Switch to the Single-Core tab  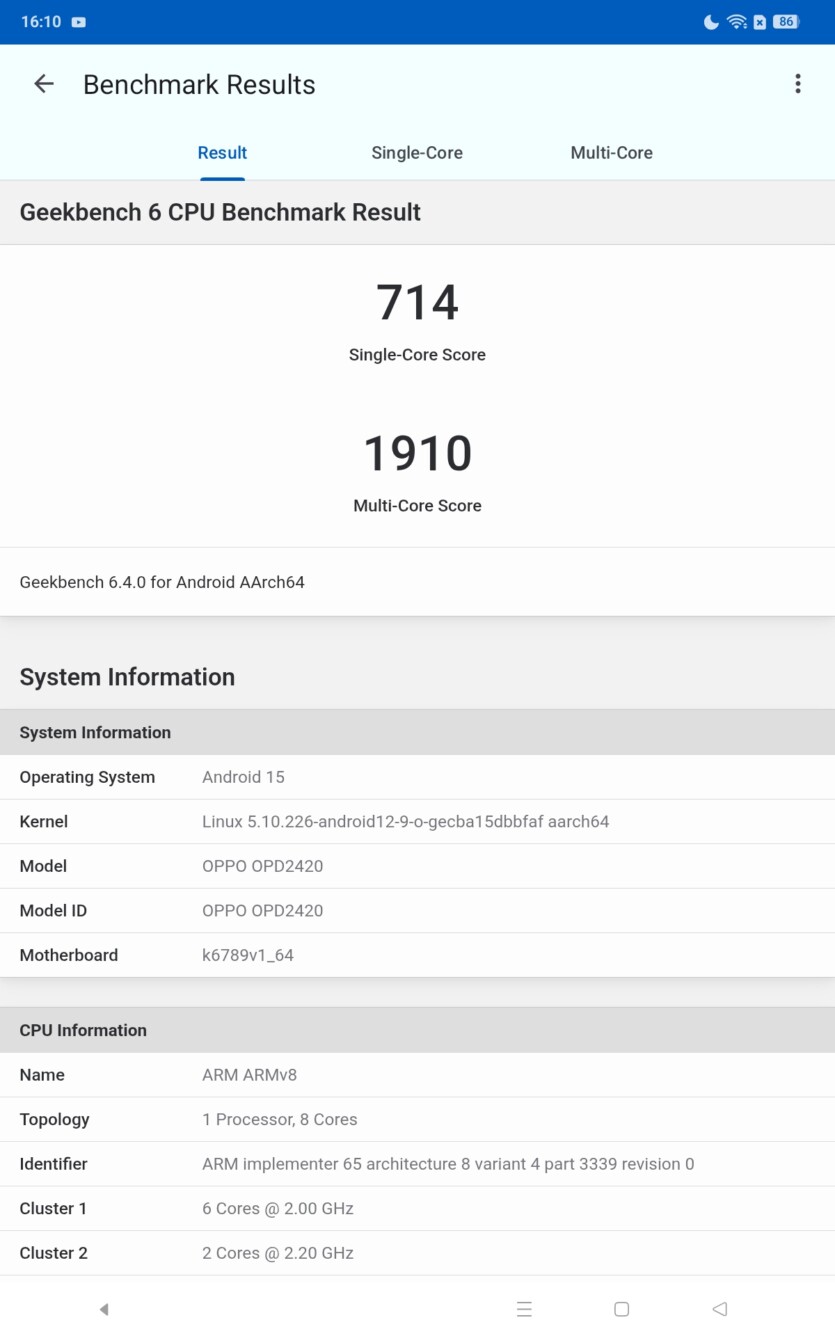click(416, 153)
